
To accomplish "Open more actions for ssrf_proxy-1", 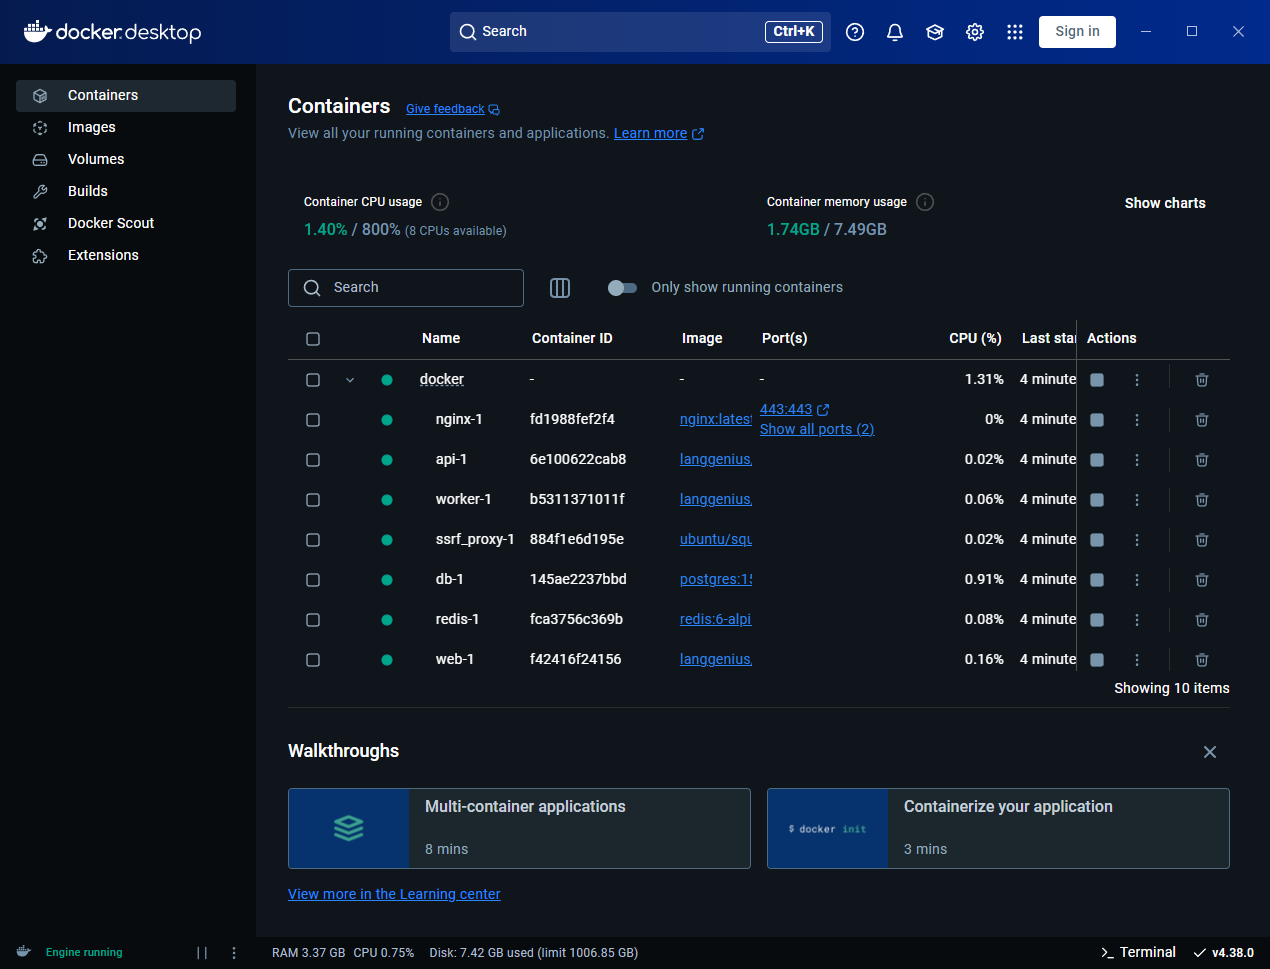I will click(x=1137, y=540).
